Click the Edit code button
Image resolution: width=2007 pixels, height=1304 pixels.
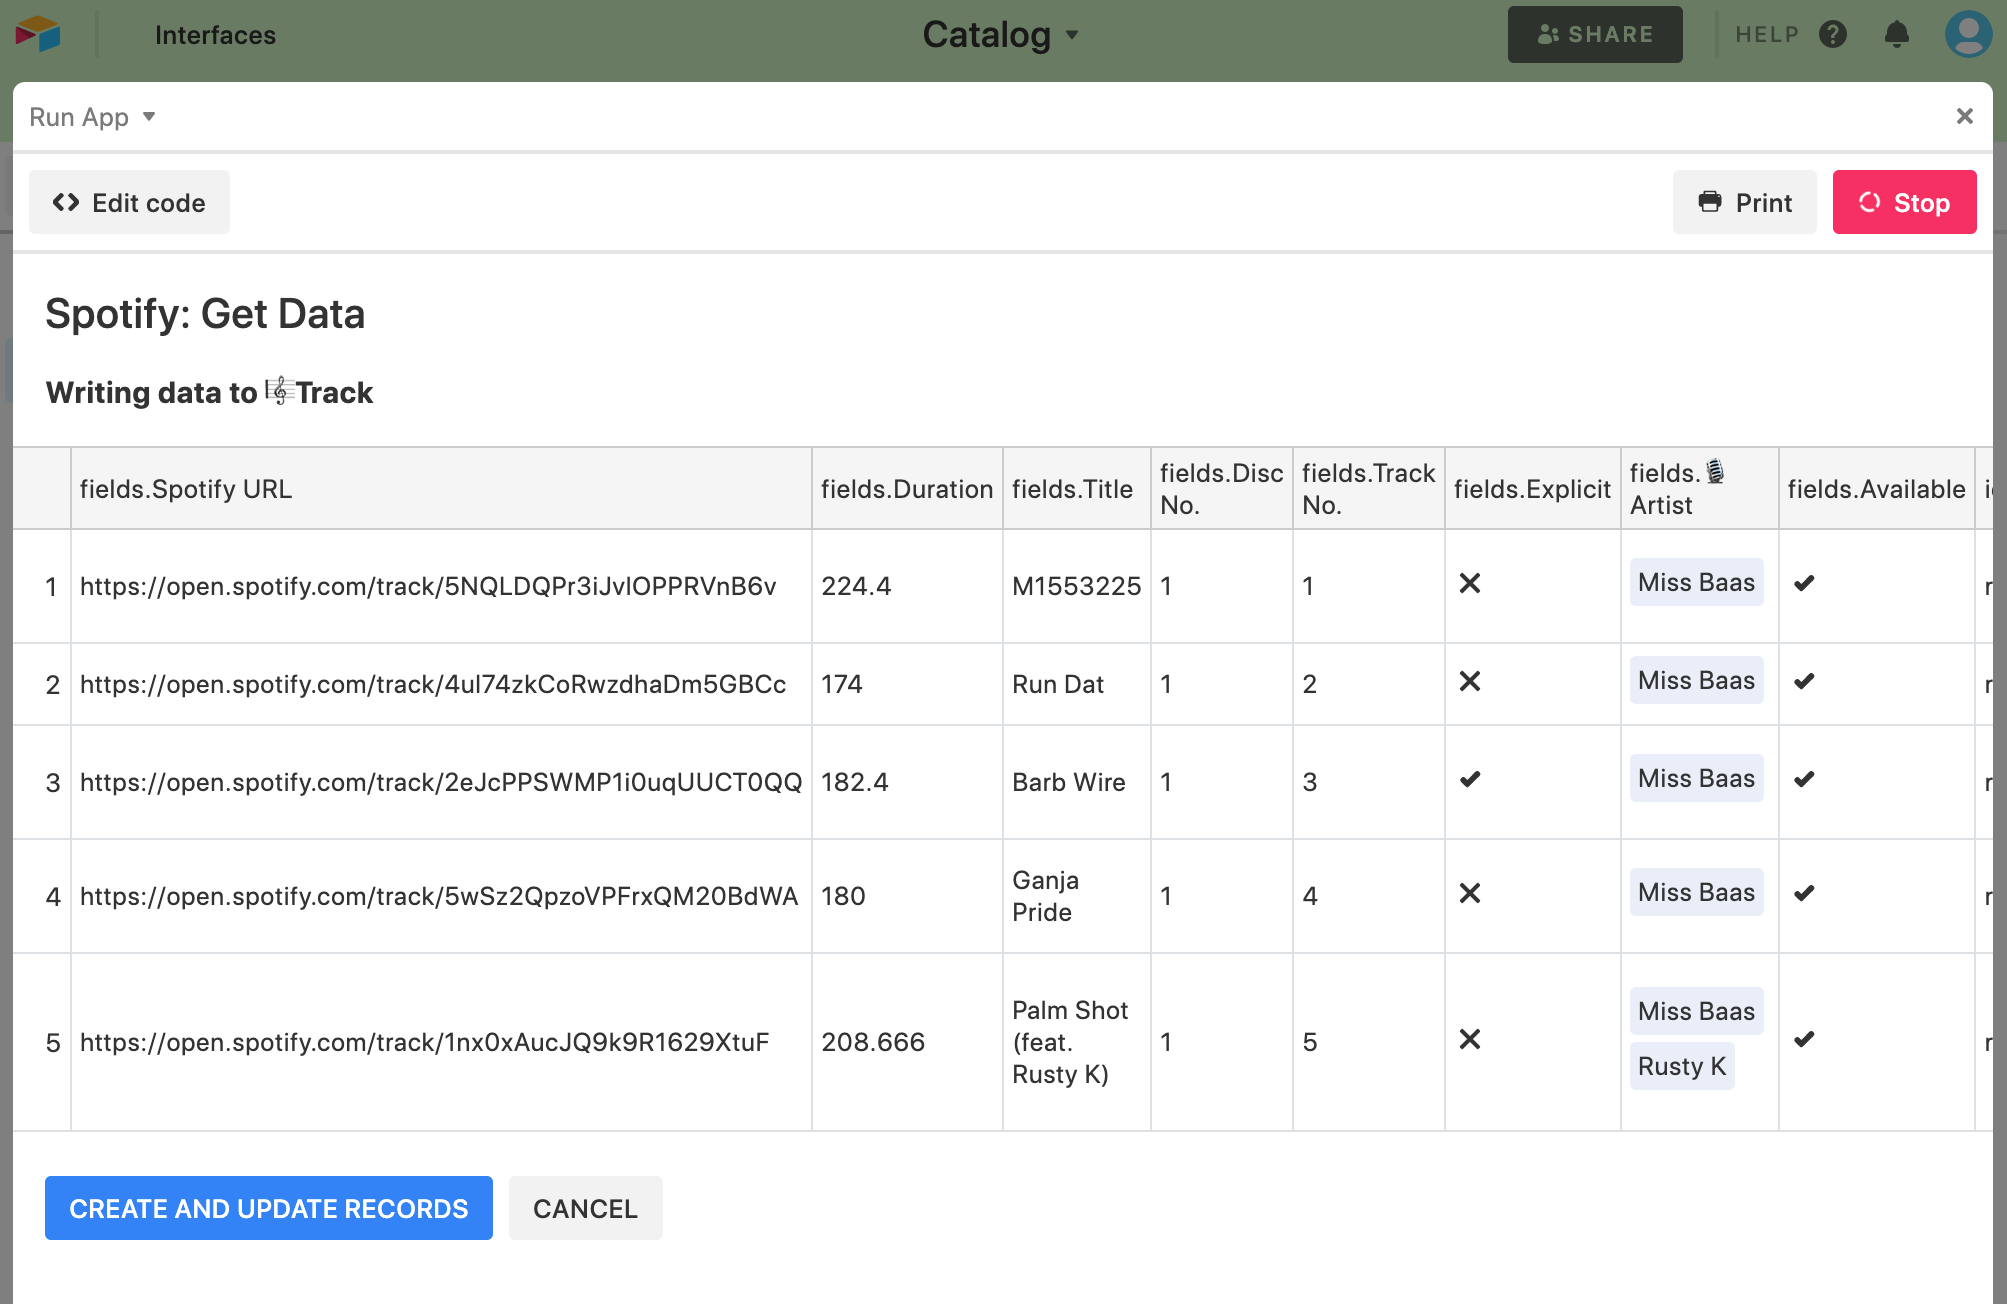[129, 202]
